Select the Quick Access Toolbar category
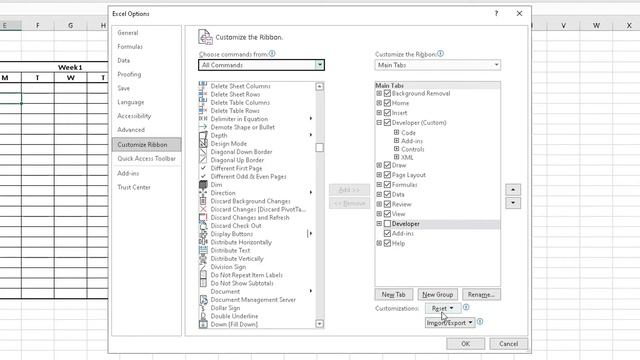 coord(146,158)
